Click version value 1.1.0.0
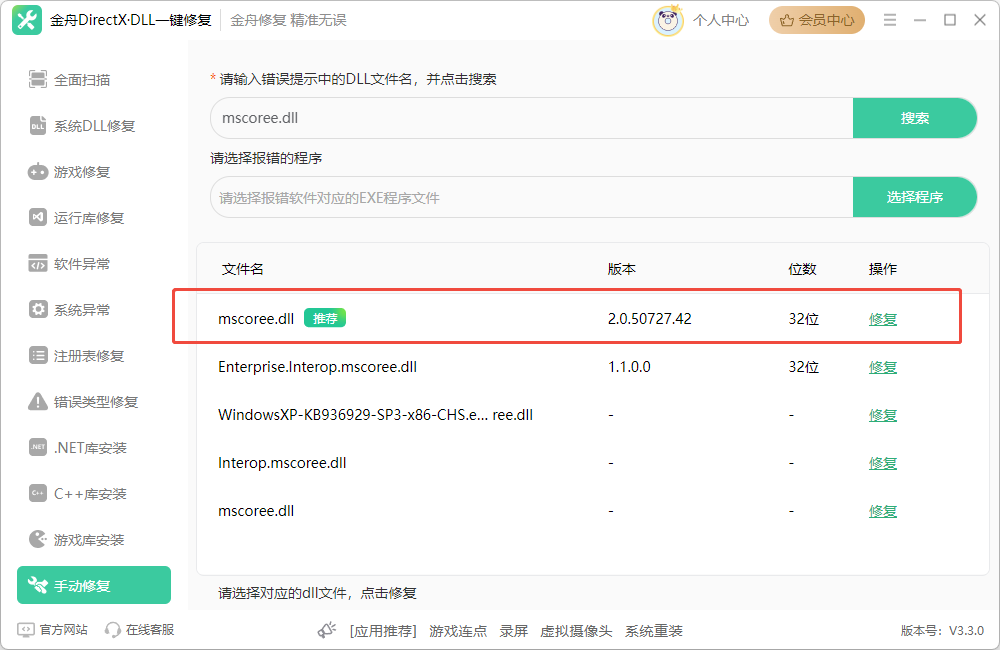The image size is (1000, 650). 629,367
